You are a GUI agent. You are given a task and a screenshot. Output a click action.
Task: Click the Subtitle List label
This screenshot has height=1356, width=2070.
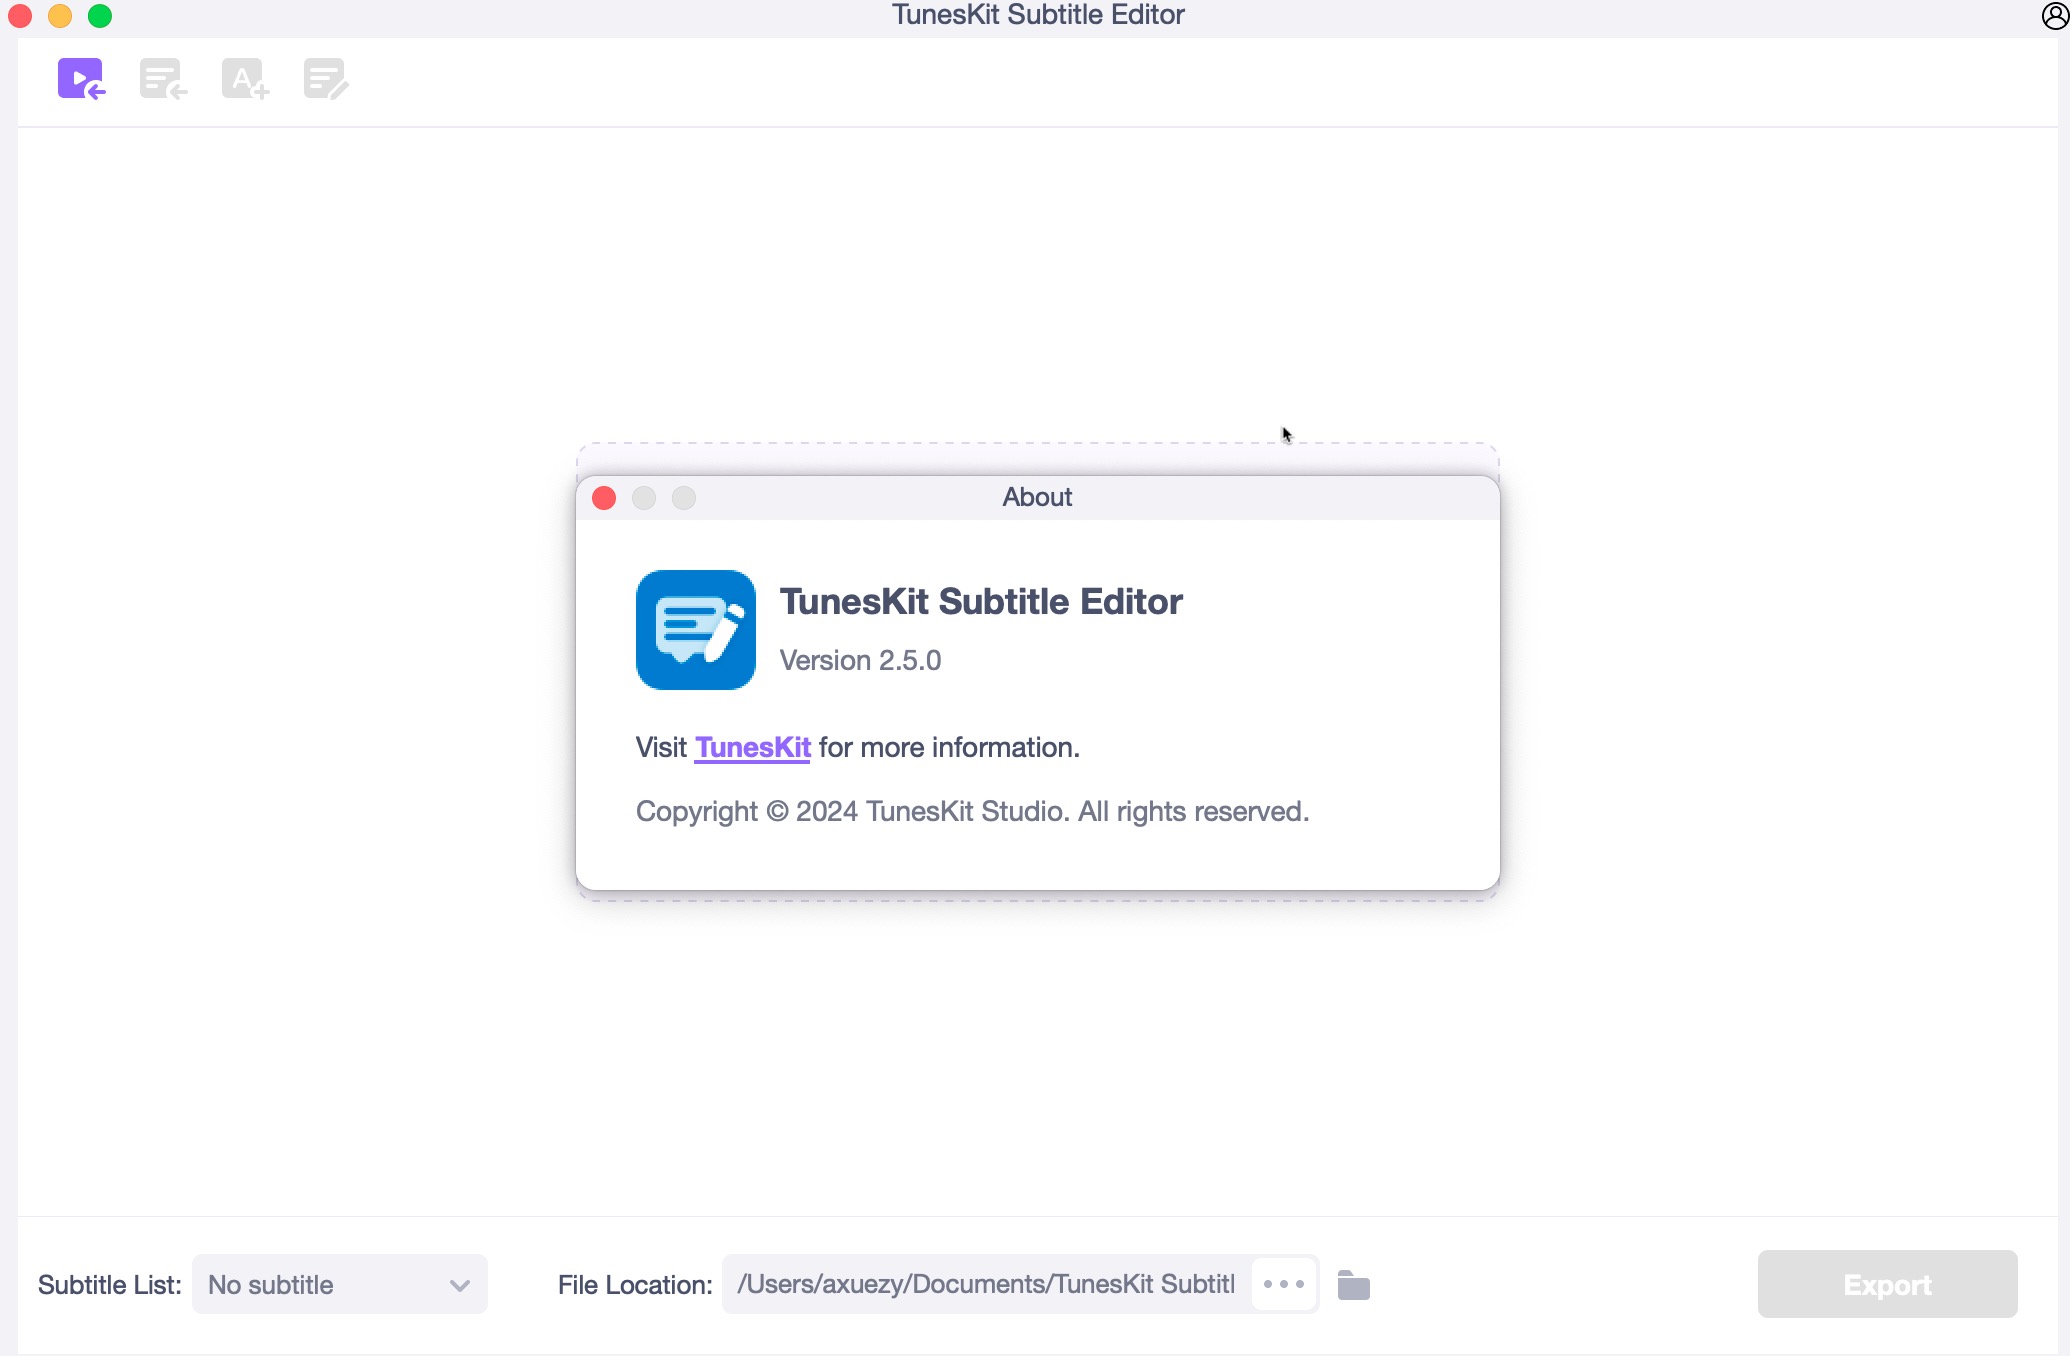[110, 1285]
